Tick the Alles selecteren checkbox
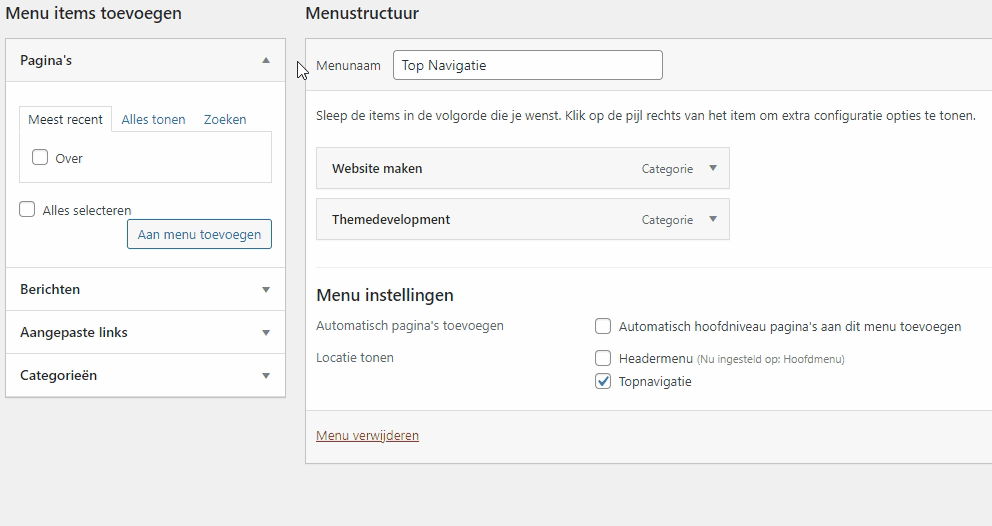This screenshot has height=526, width=992. click(x=28, y=210)
